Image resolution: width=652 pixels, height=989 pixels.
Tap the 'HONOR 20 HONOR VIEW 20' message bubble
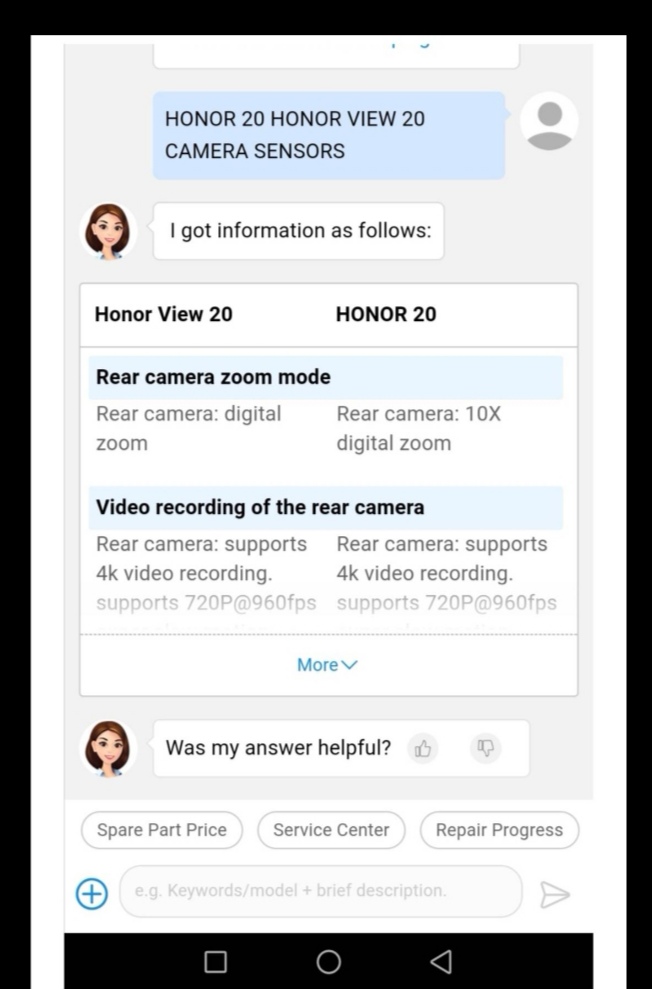click(x=328, y=135)
